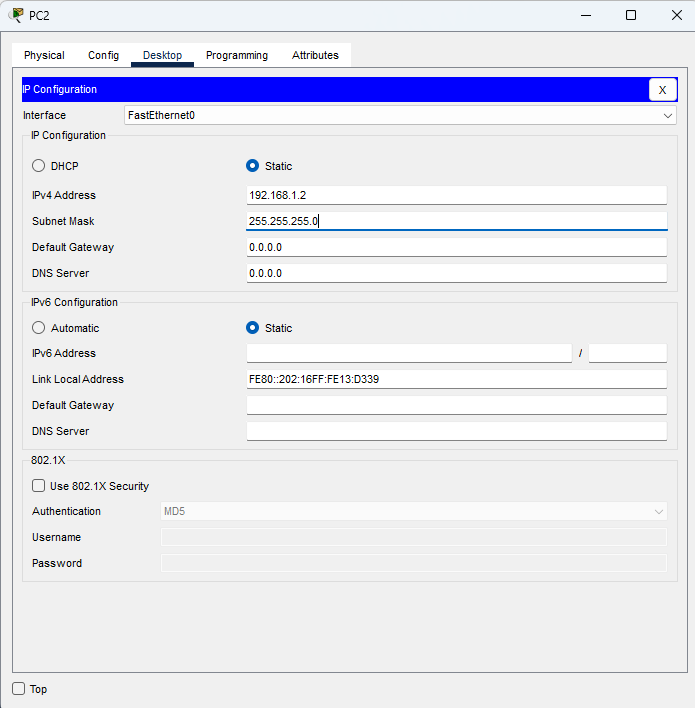Open the FastEthernet0 interface dropdown
This screenshot has height=708, width=695.
click(400, 115)
